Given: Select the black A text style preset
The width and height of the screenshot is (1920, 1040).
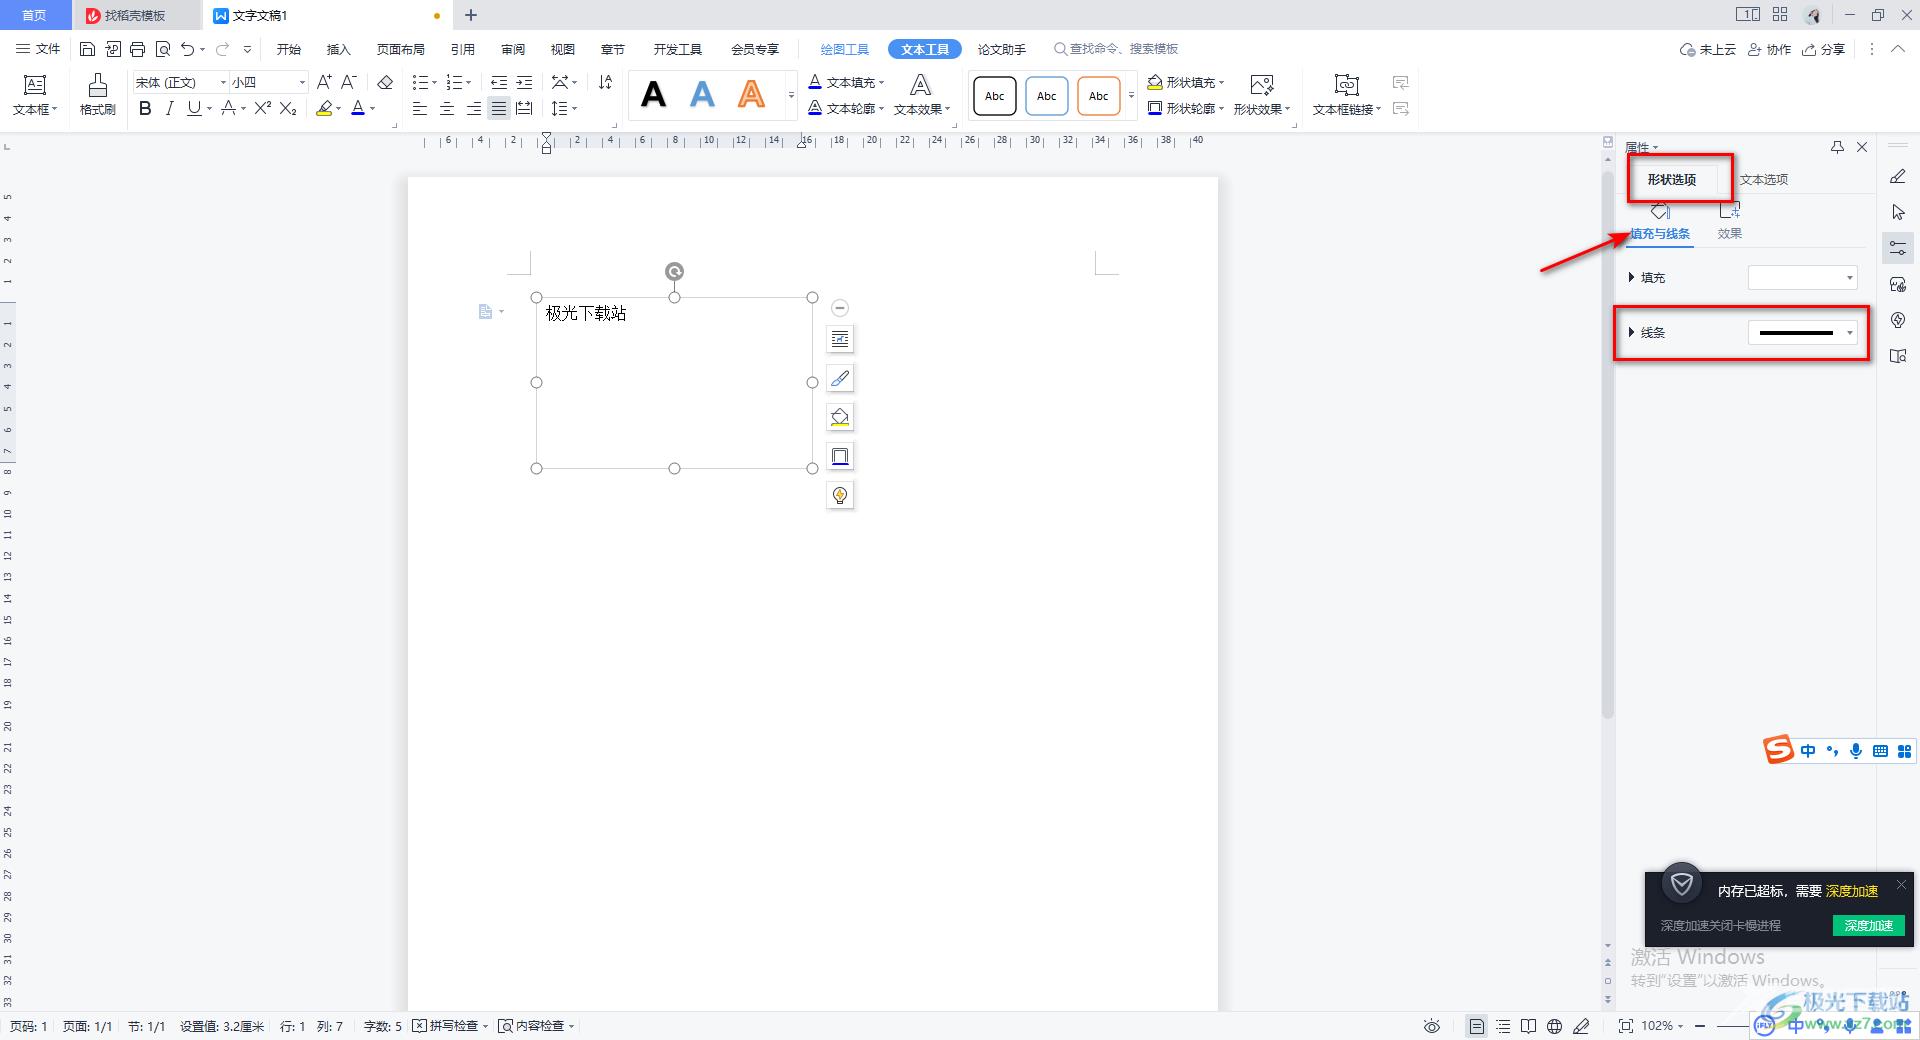Looking at the screenshot, I should pos(654,95).
